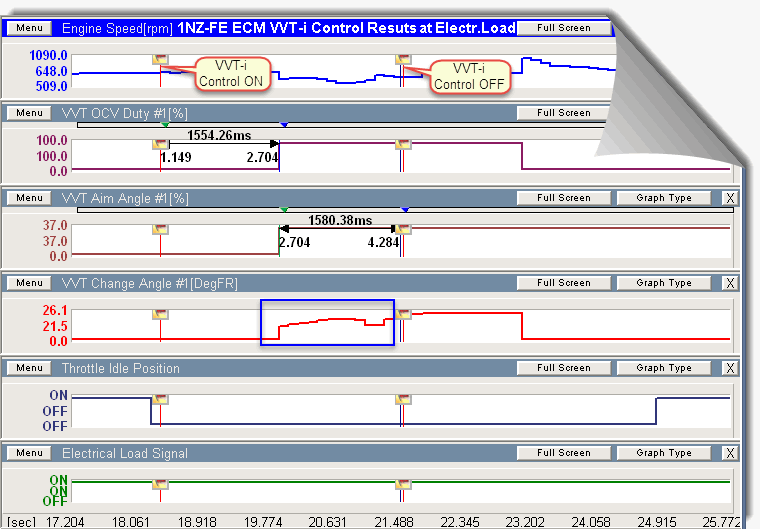760x529 pixels.
Task: Click the left flag marker in VVT Change Angle graph
Action: coord(160,314)
